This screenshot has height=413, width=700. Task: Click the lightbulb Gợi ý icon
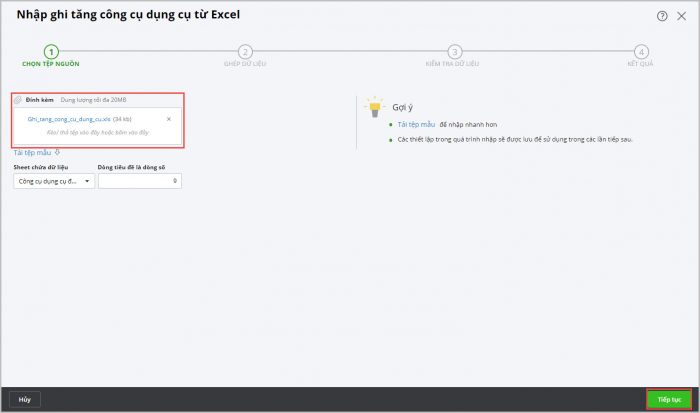coord(375,106)
